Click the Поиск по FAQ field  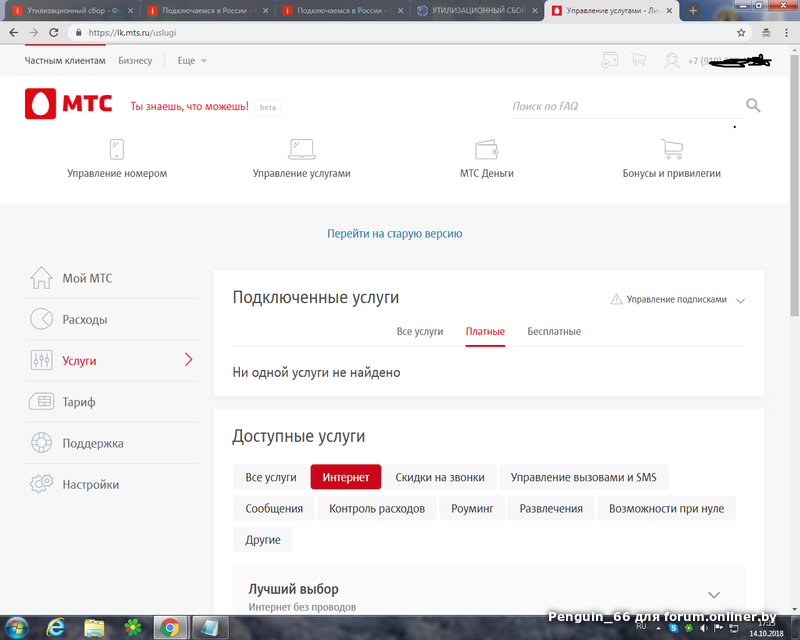(620, 106)
